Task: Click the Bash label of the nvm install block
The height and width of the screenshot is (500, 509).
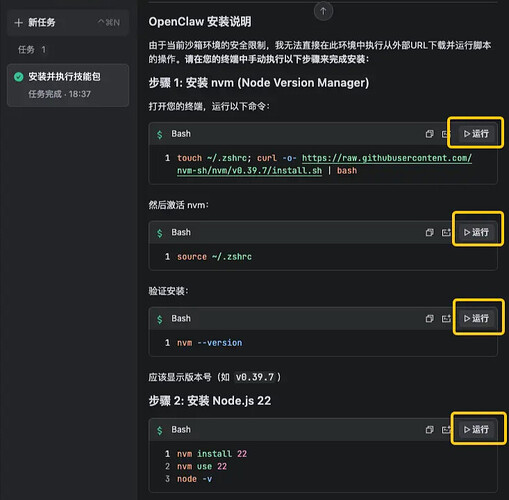Action: pos(181,430)
